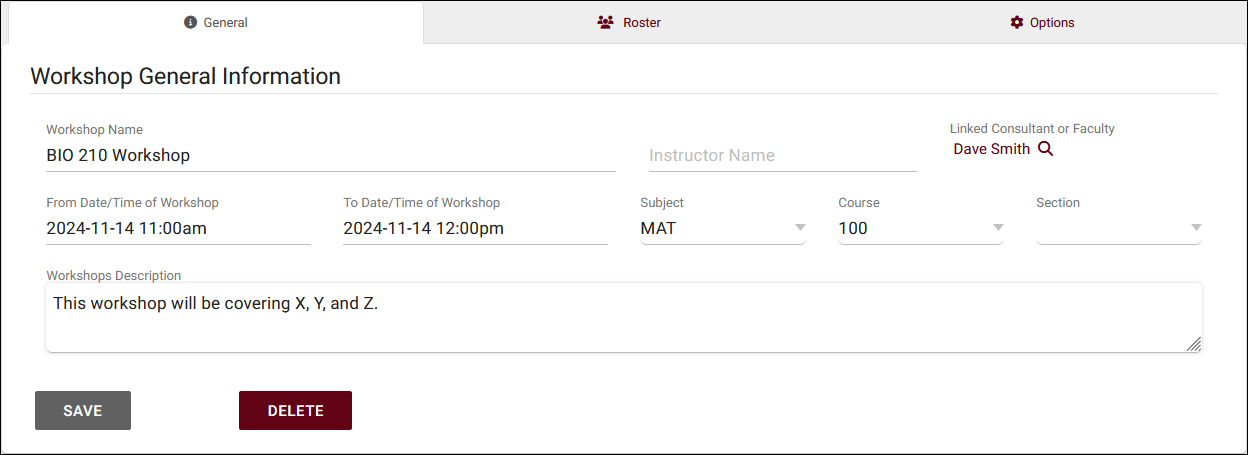The width and height of the screenshot is (1248, 455).
Task: Click the magnifier icon beside Dave Smith
Action: pos(1045,149)
